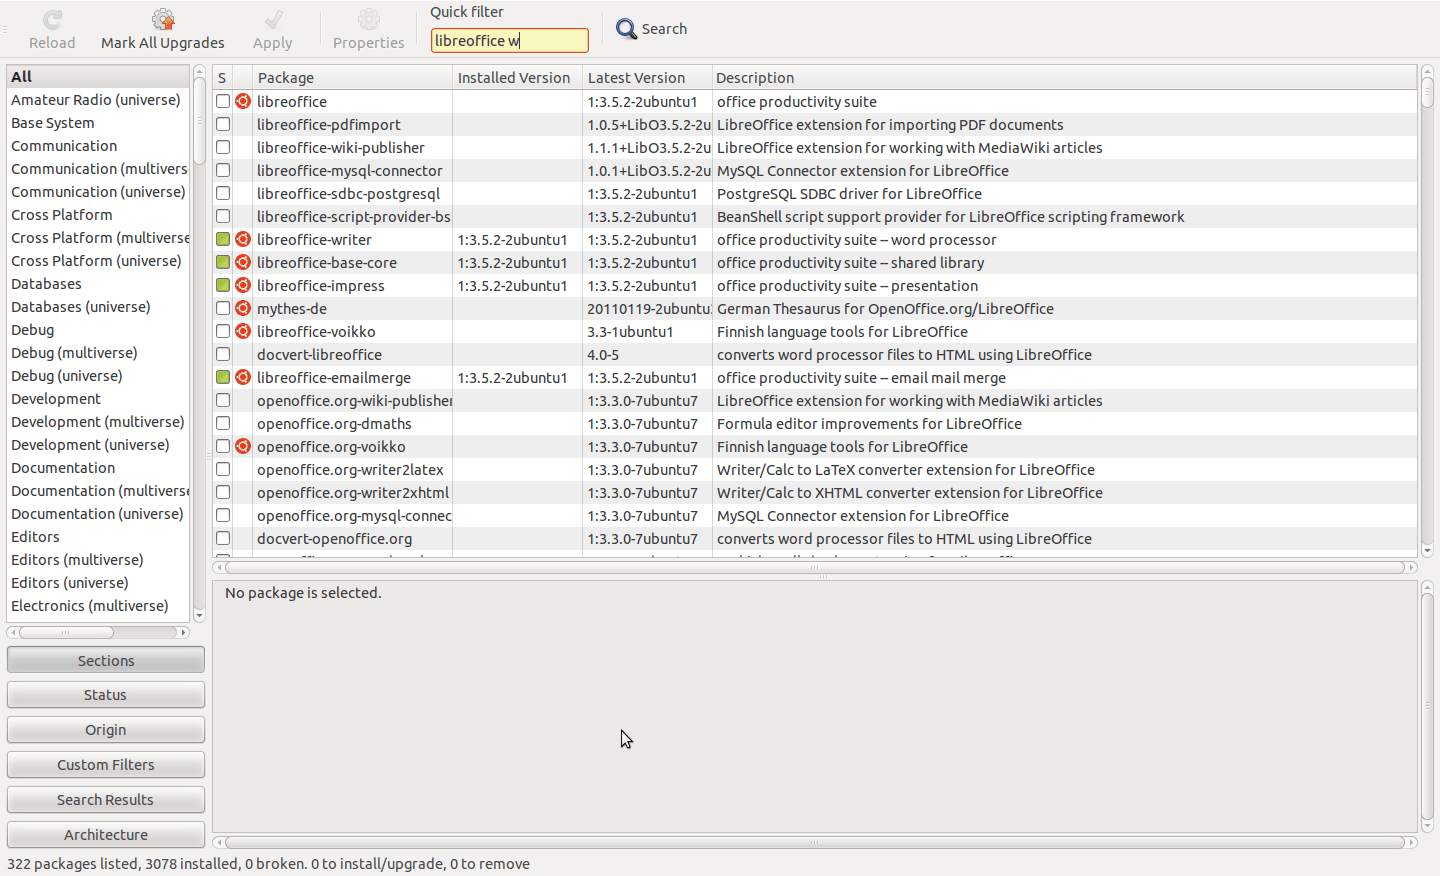Toggle the status checkbox for docvert-libreoffice

pos(223,354)
